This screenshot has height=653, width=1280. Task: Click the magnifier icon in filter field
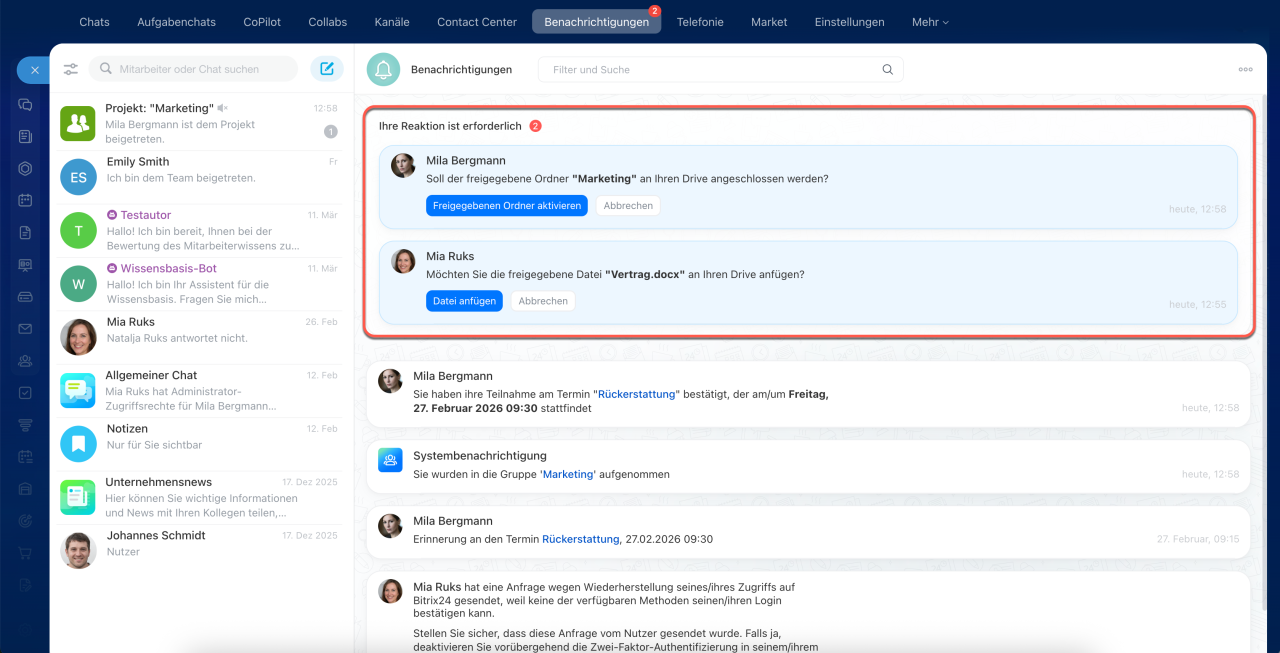887,70
